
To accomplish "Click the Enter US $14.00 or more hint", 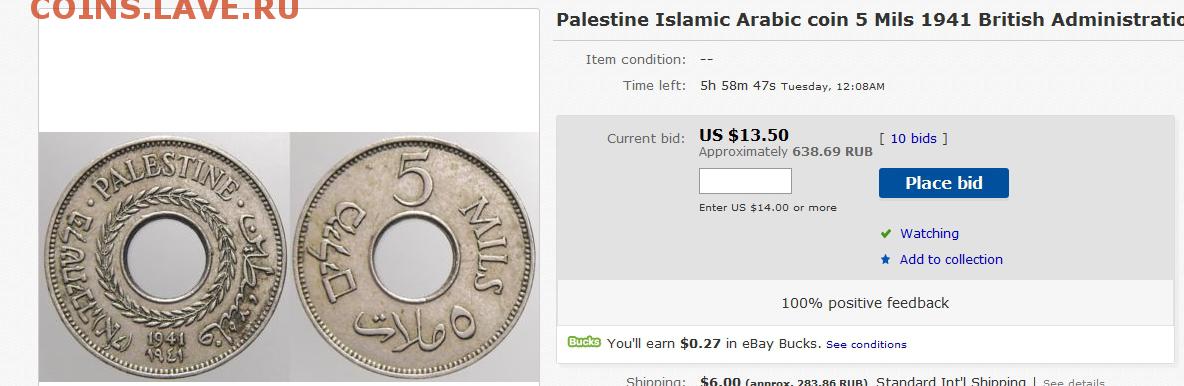I will [767, 208].
